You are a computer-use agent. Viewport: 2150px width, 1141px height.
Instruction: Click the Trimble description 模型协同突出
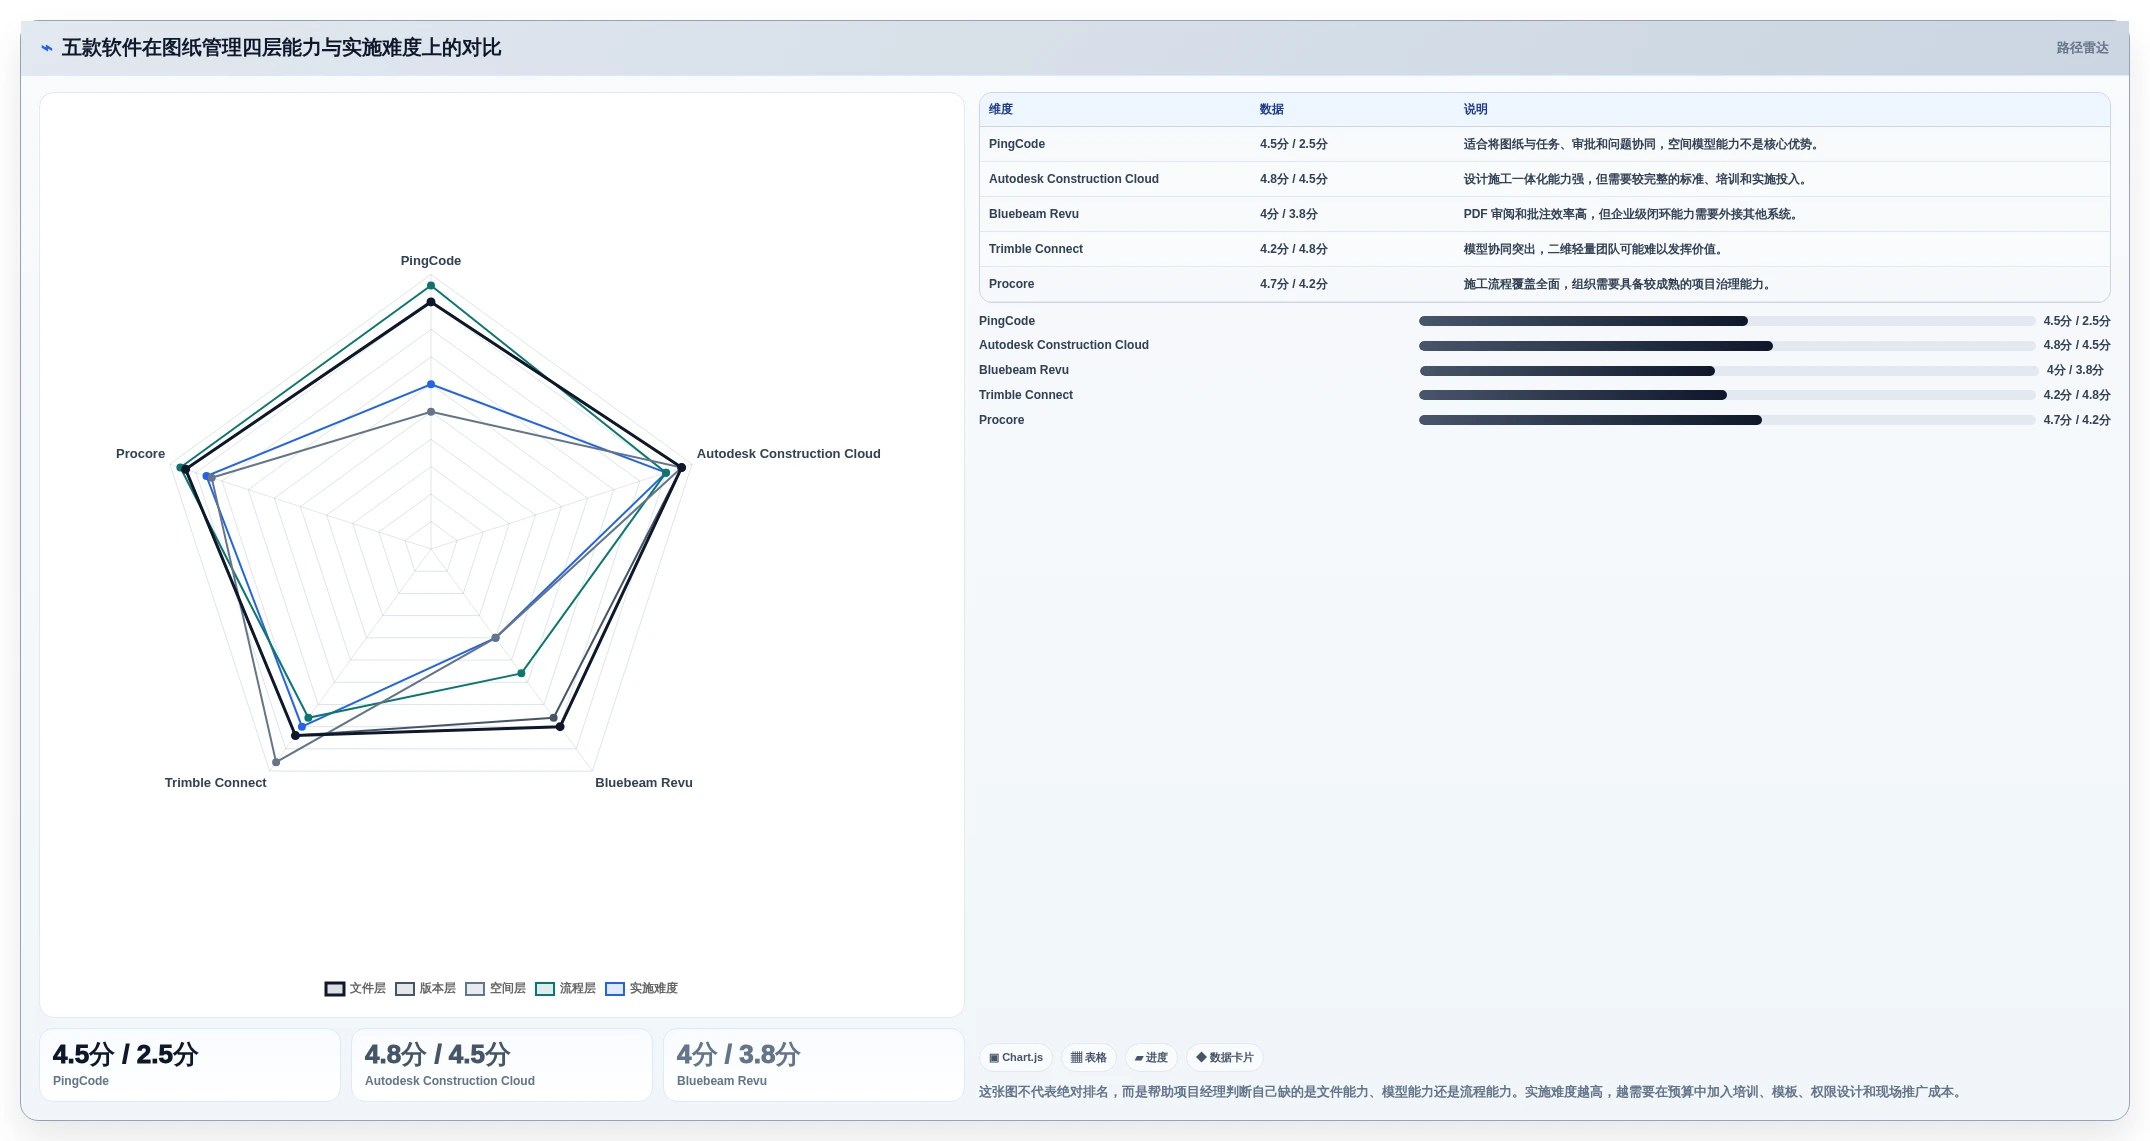coord(1594,249)
